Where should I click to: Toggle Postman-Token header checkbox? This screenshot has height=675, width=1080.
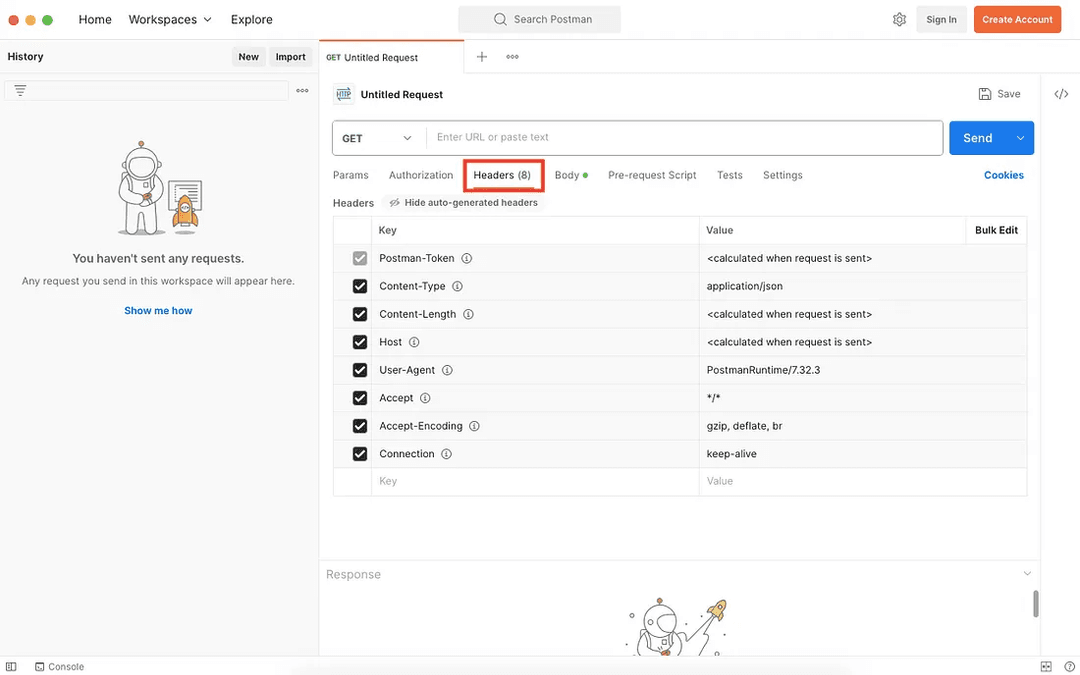(360, 258)
